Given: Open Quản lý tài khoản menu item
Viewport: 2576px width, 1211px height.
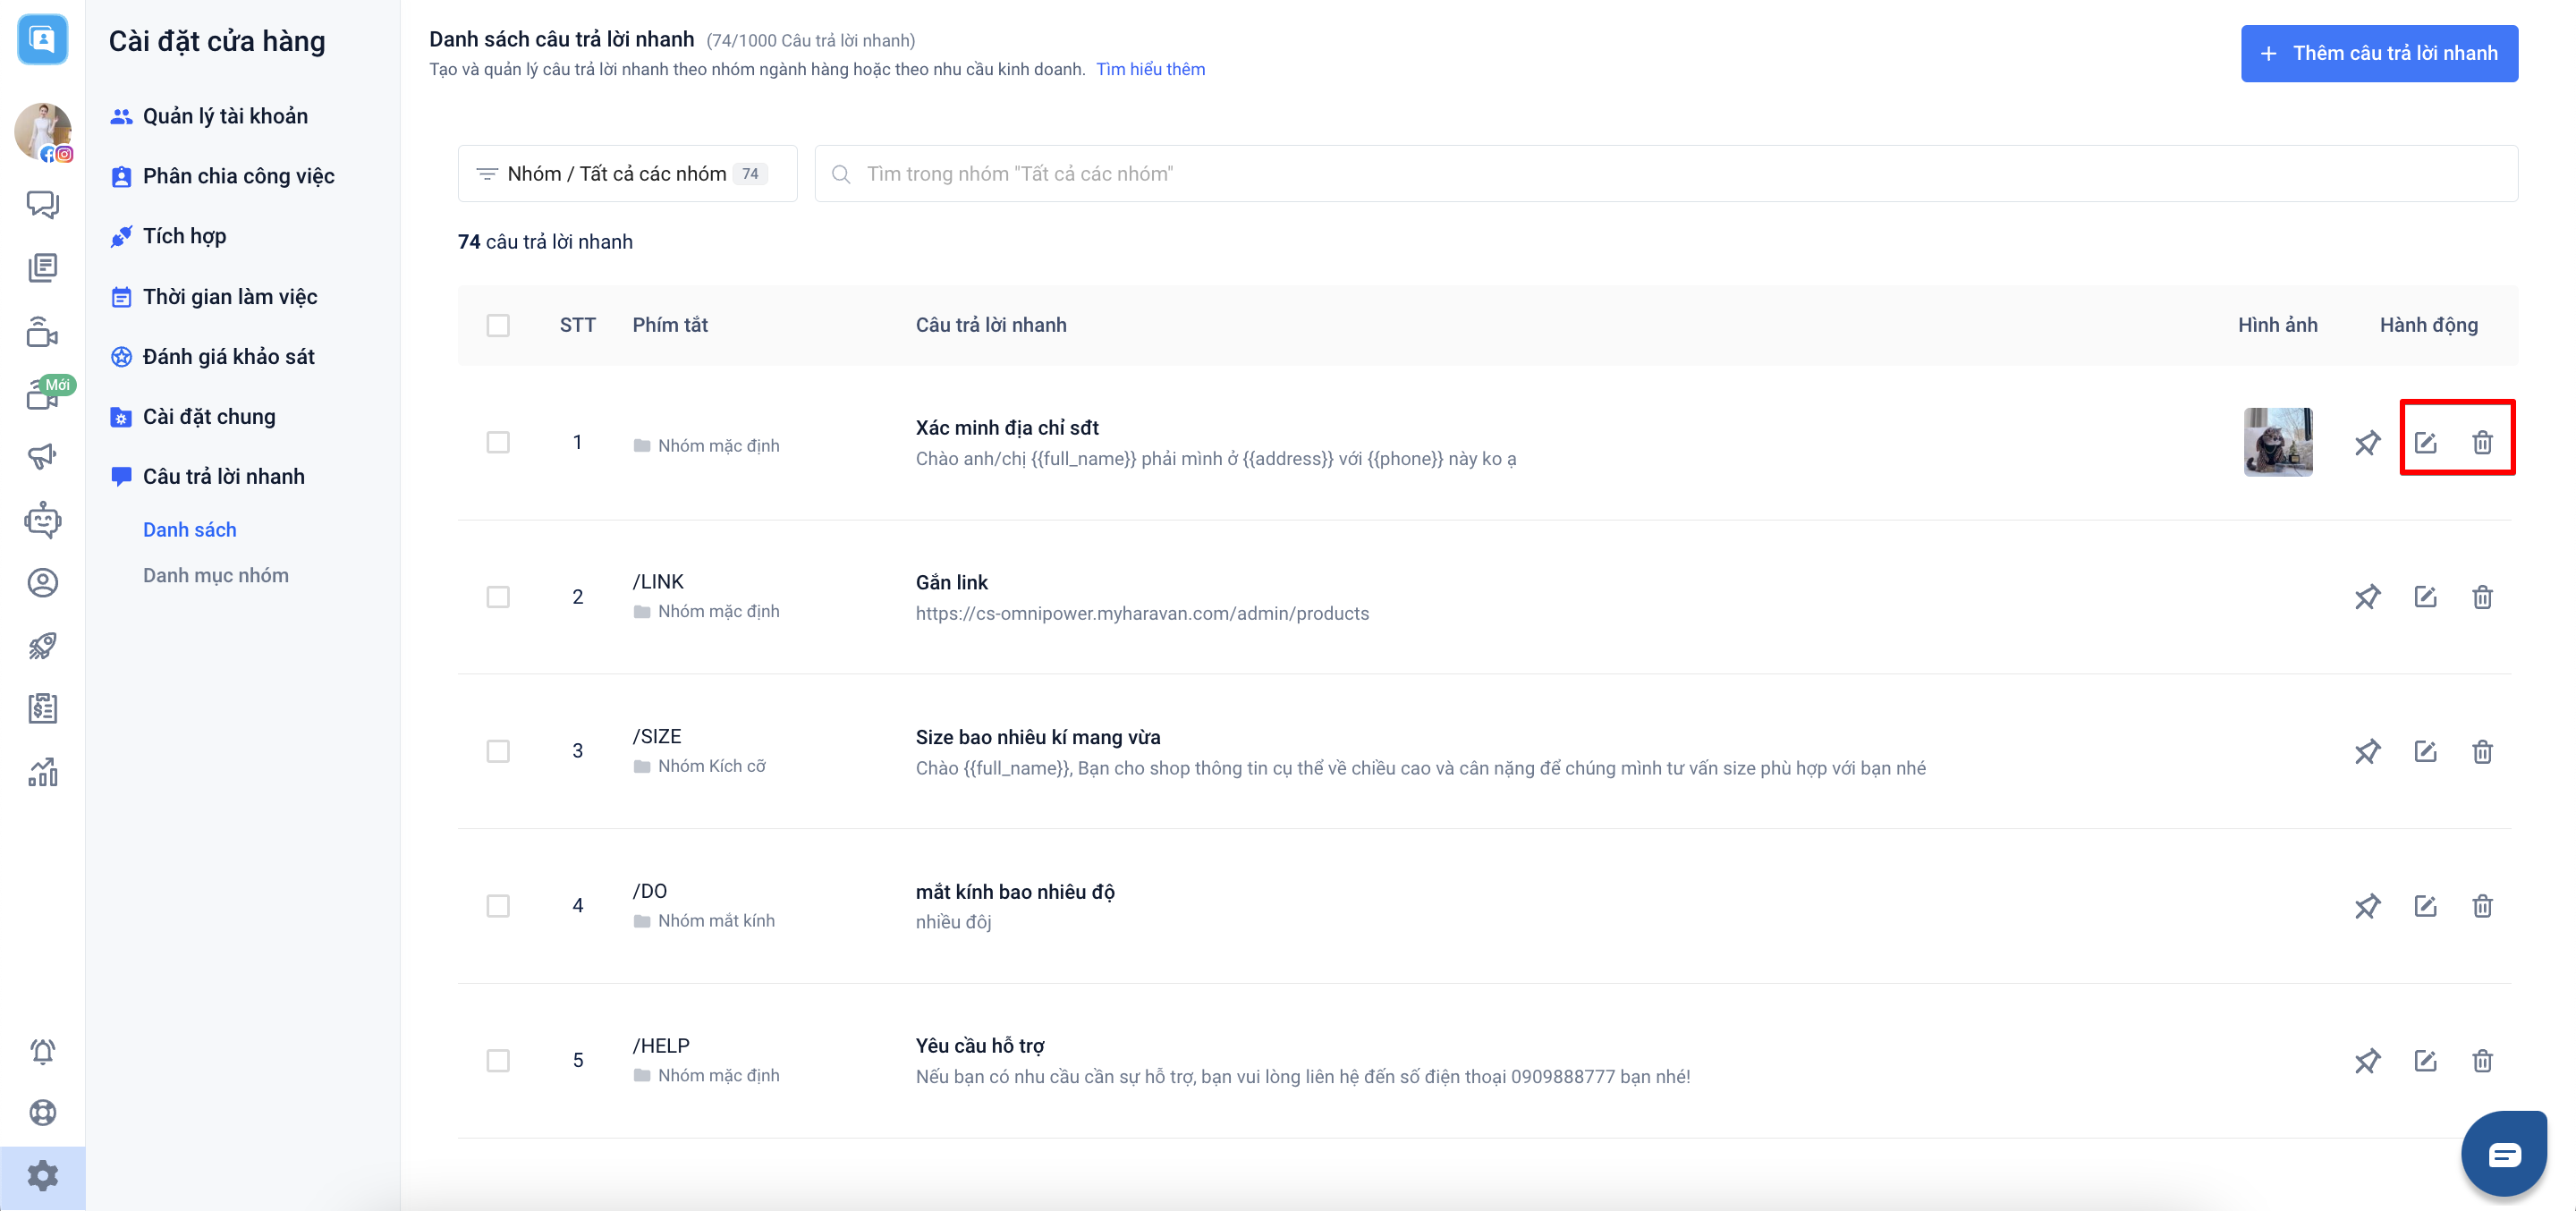Looking at the screenshot, I should (224, 116).
